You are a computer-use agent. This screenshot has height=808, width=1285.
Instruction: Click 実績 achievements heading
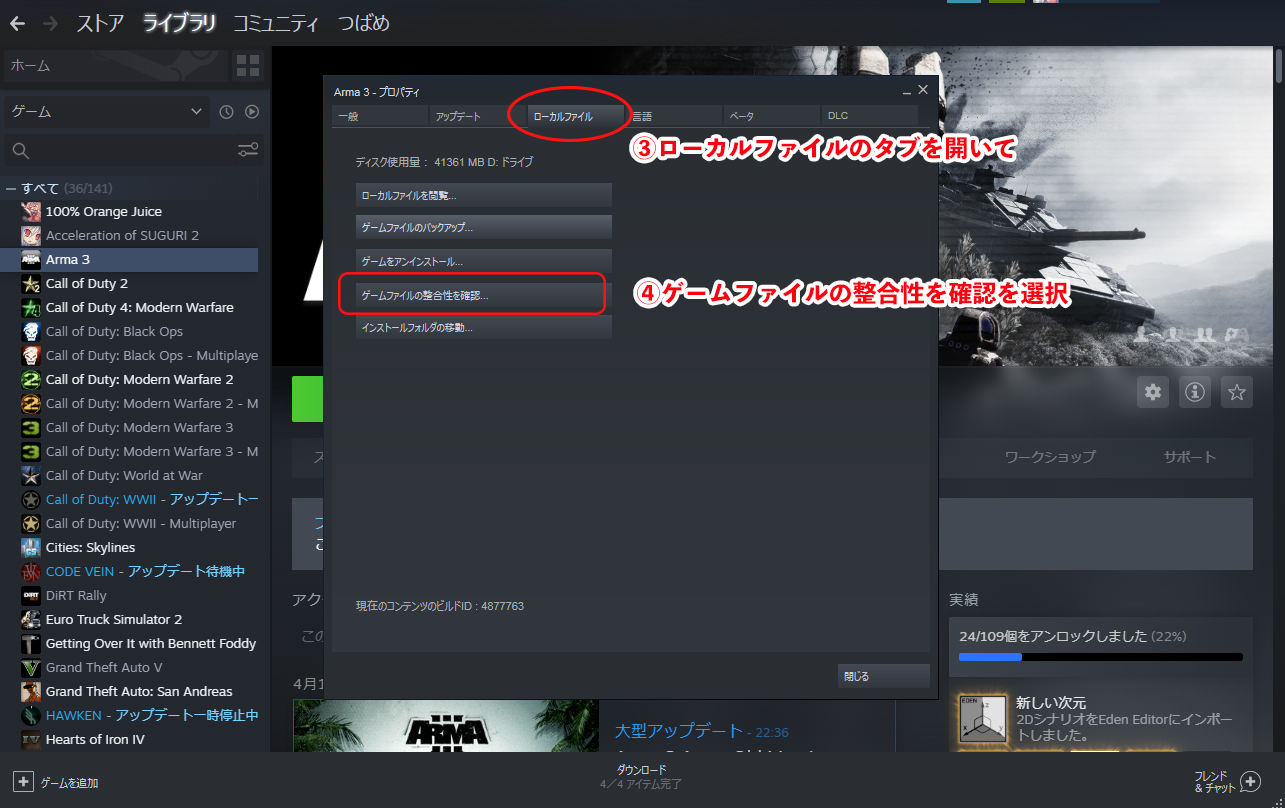(963, 600)
